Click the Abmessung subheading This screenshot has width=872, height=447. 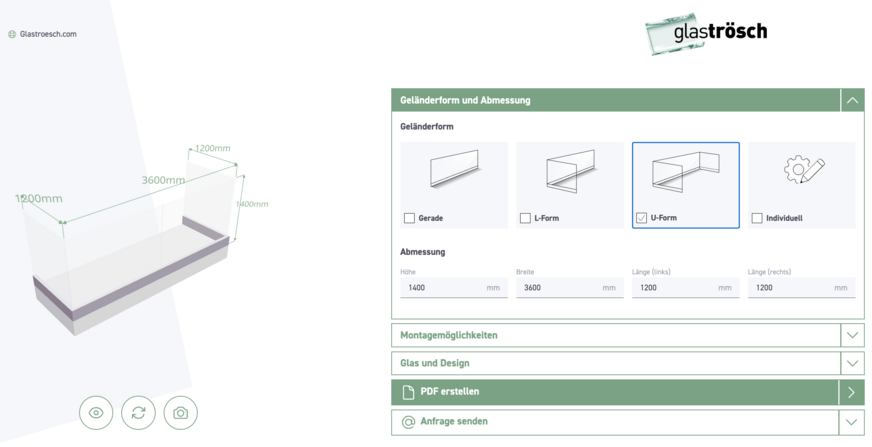[423, 252]
